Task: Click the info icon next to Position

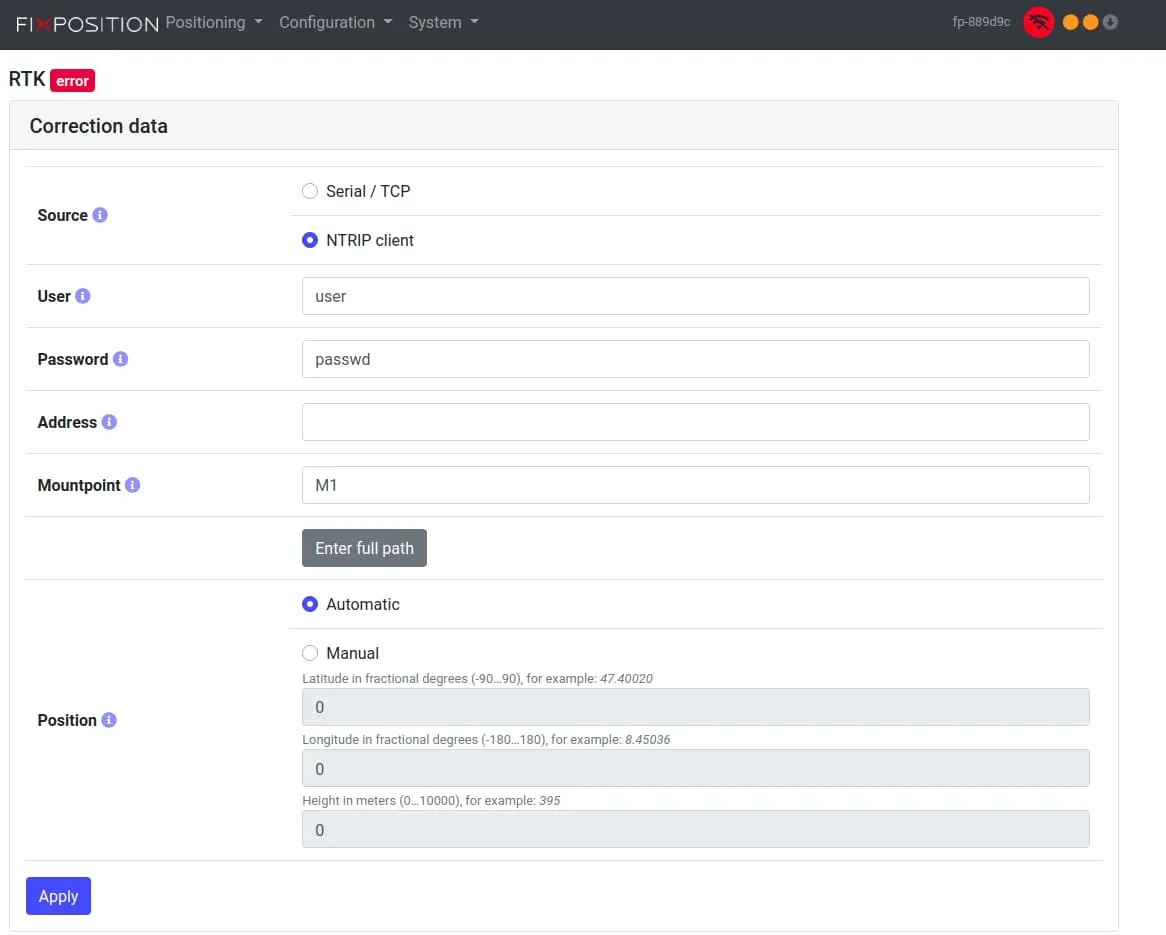Action: 109,720
